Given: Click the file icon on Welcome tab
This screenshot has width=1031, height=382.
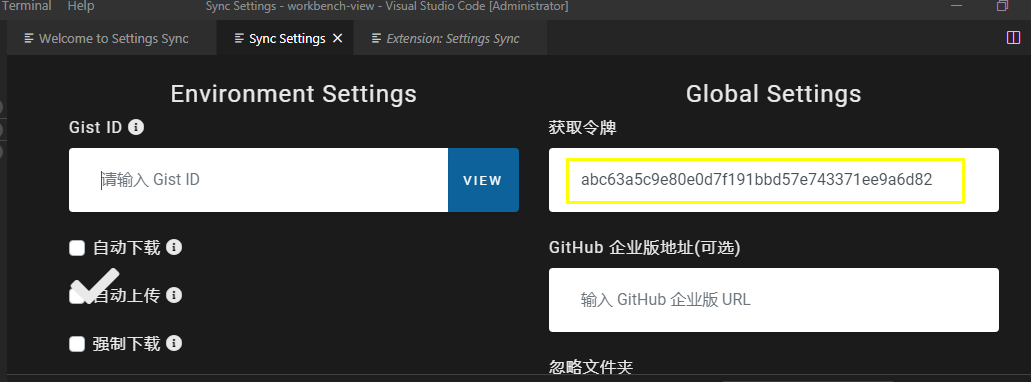Looking at the screenshot, I should click(29, 39).
